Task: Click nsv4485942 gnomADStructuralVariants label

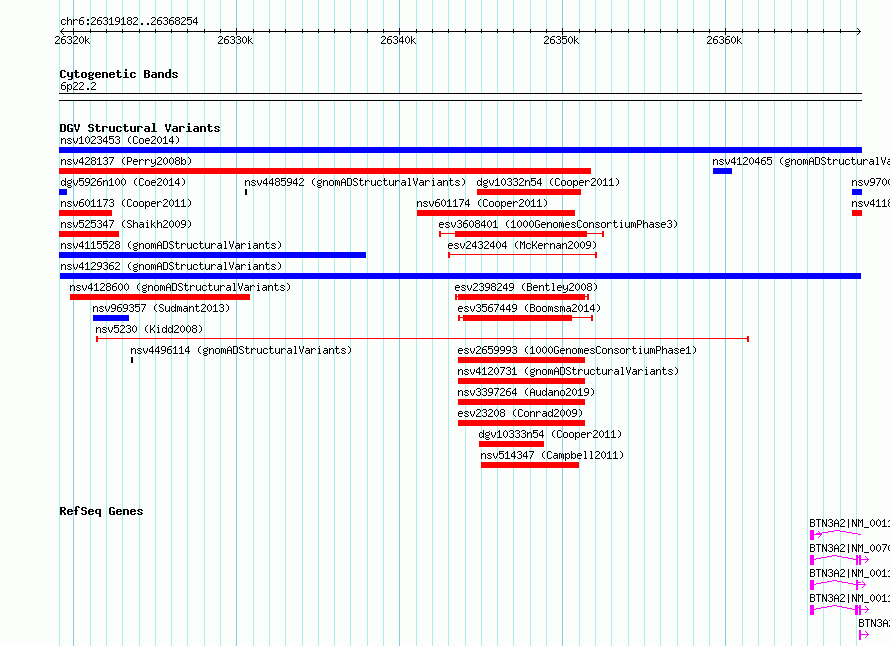Action: (x=355, y=182)
